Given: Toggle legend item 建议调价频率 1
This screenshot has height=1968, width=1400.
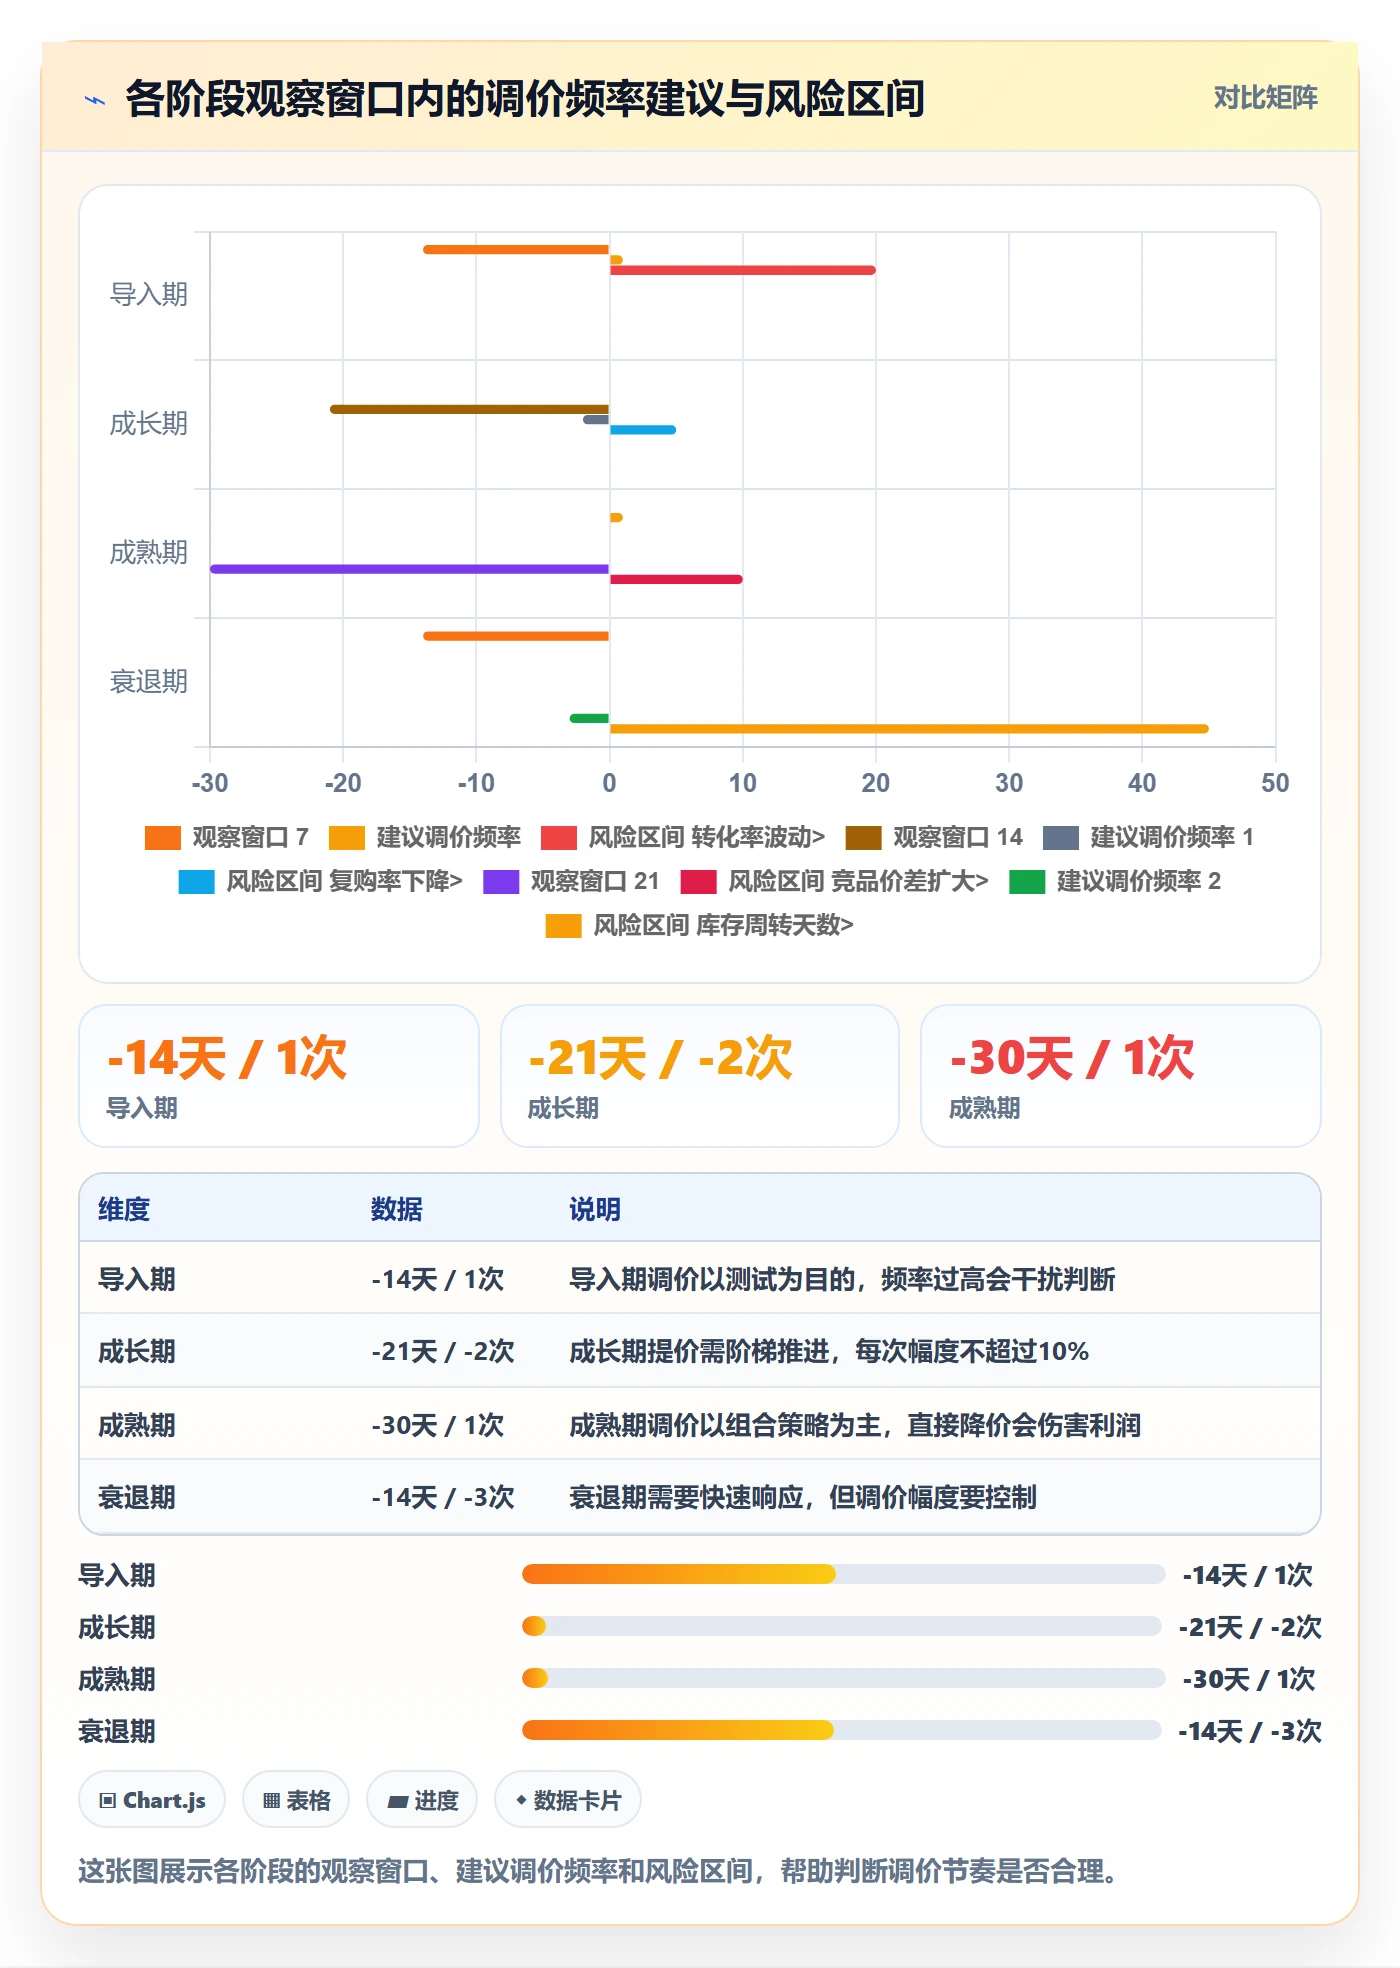Looking at the screenshot, I should (1148, 837).
